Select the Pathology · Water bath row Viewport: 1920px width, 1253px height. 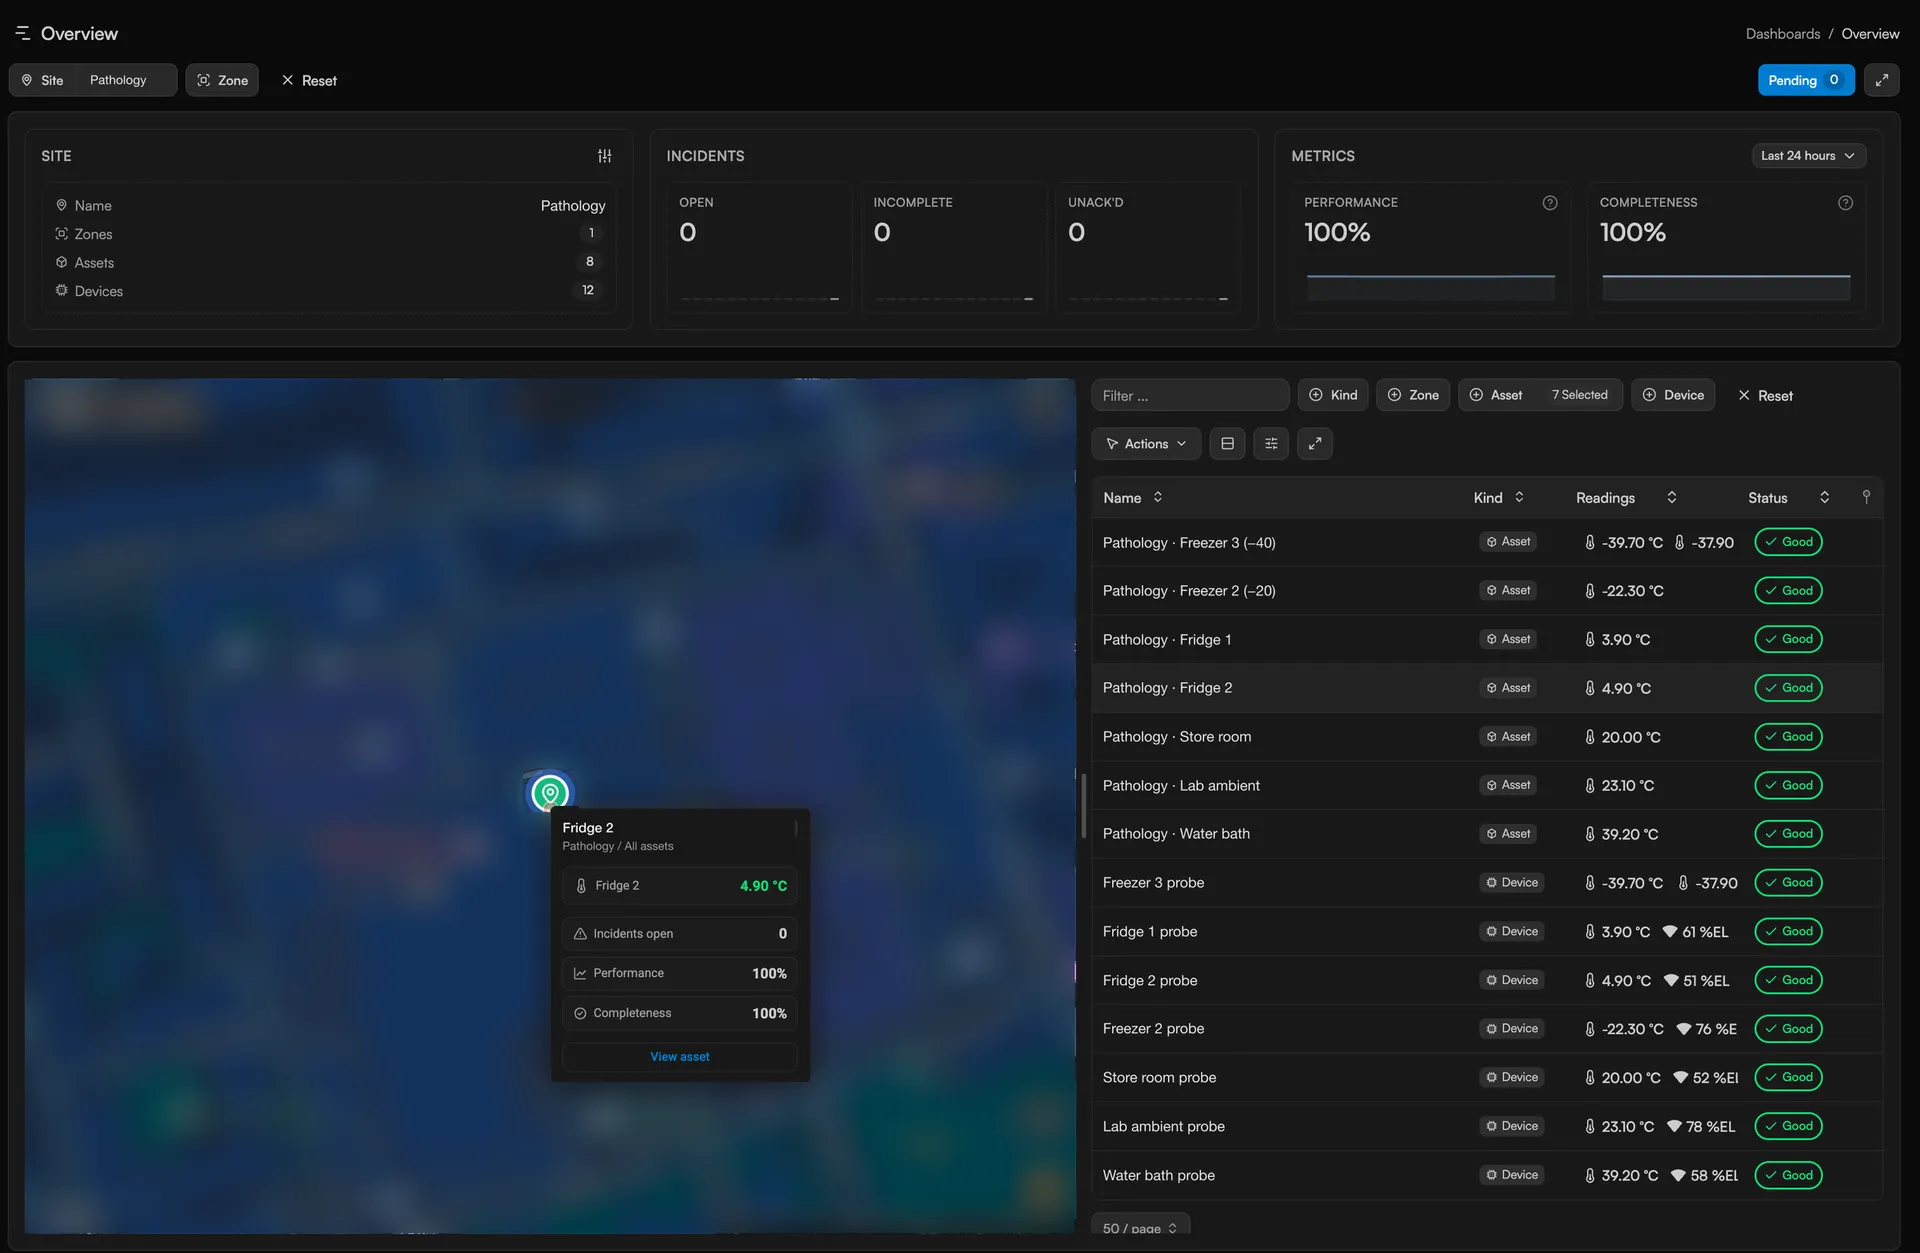pyautogui.click(x=1486, y=833)
